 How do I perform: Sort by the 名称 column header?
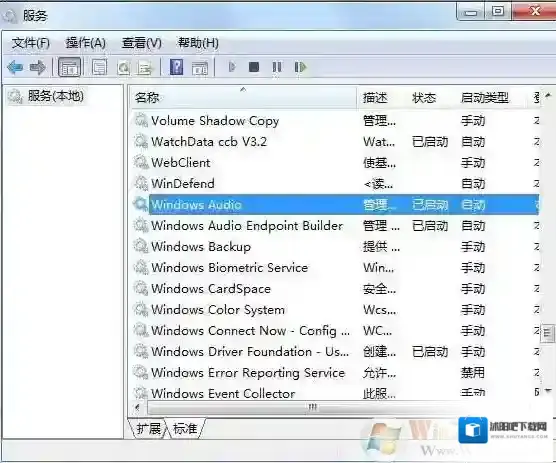pos(243,97)
